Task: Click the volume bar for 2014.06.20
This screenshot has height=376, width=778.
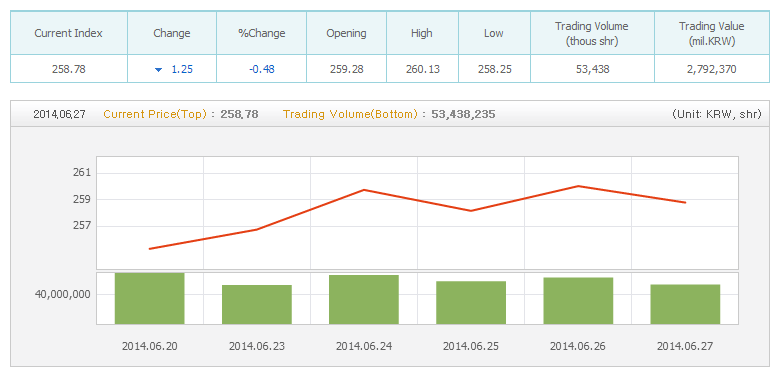Action: click(x=149, y=299)
